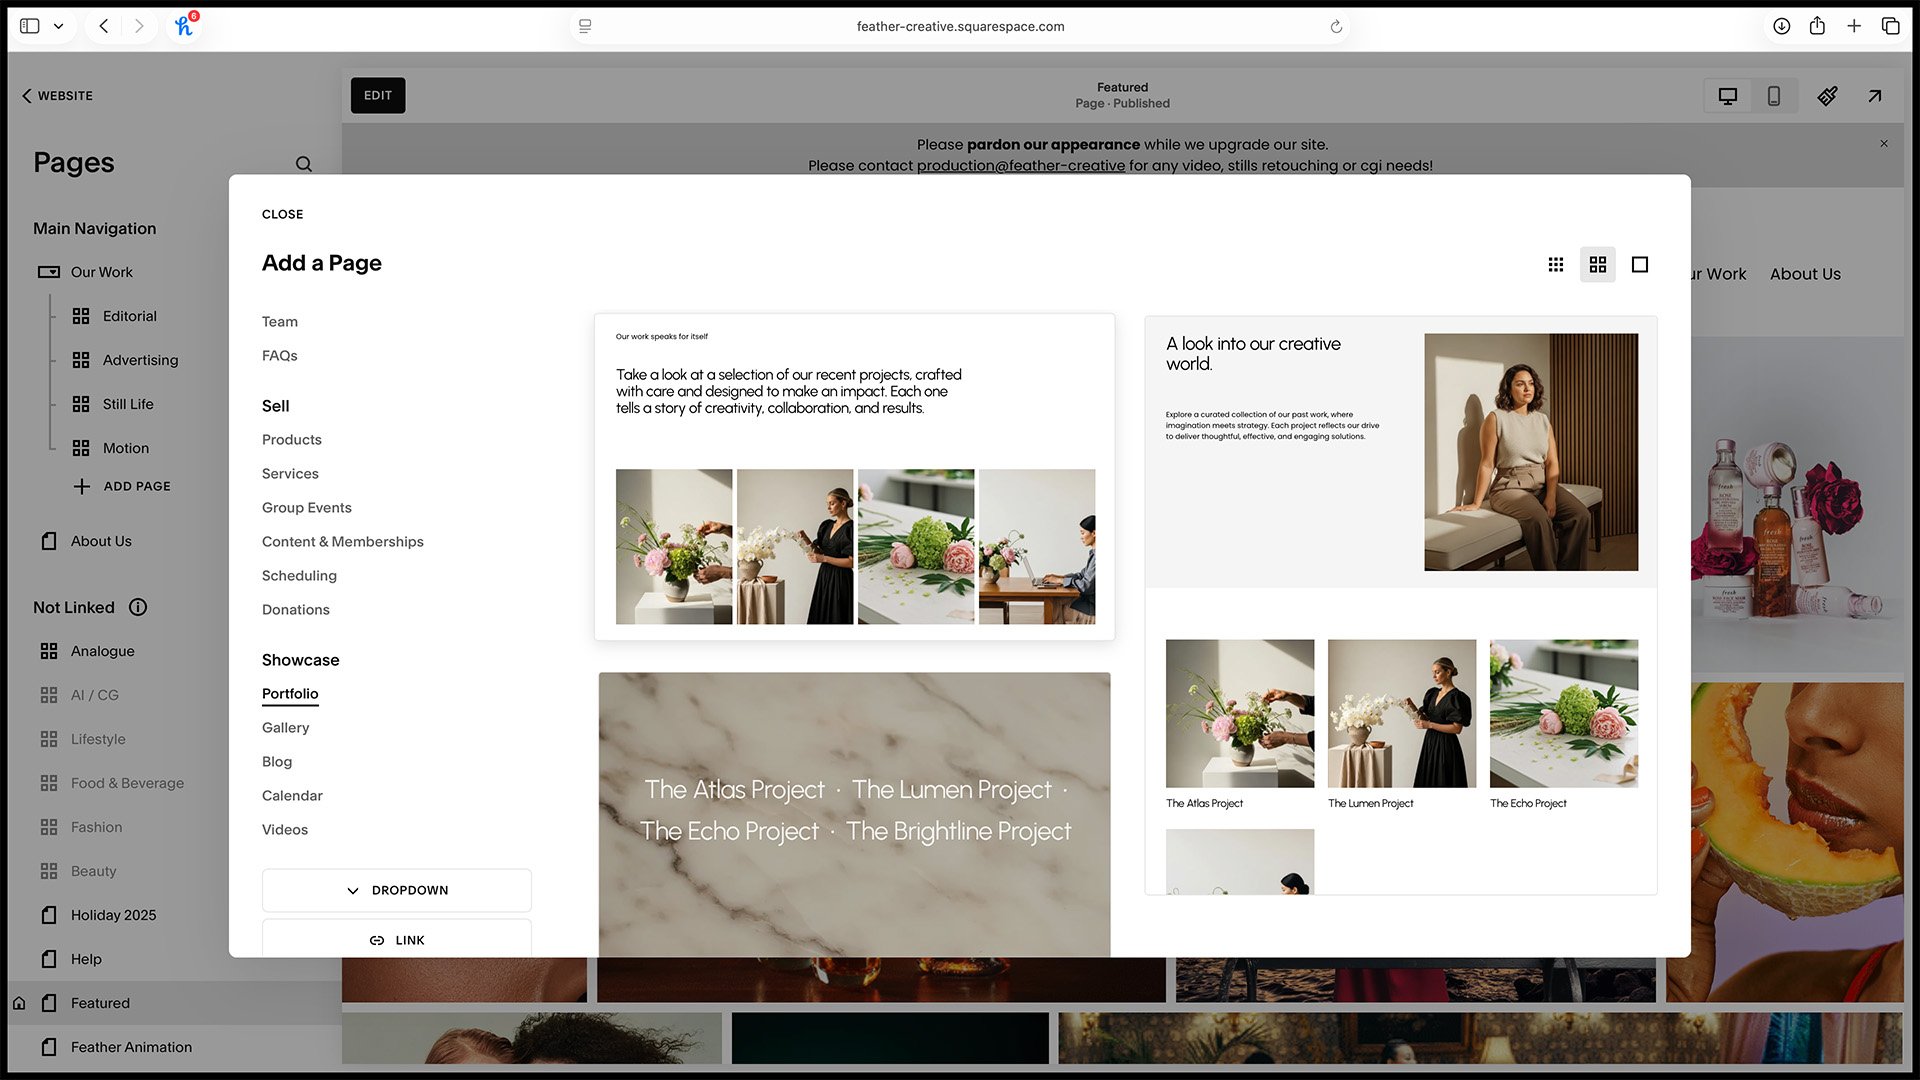Select Portfolio under the Showcase section
Screen dimensions: 1920x1080
click(x=290, y=693)
